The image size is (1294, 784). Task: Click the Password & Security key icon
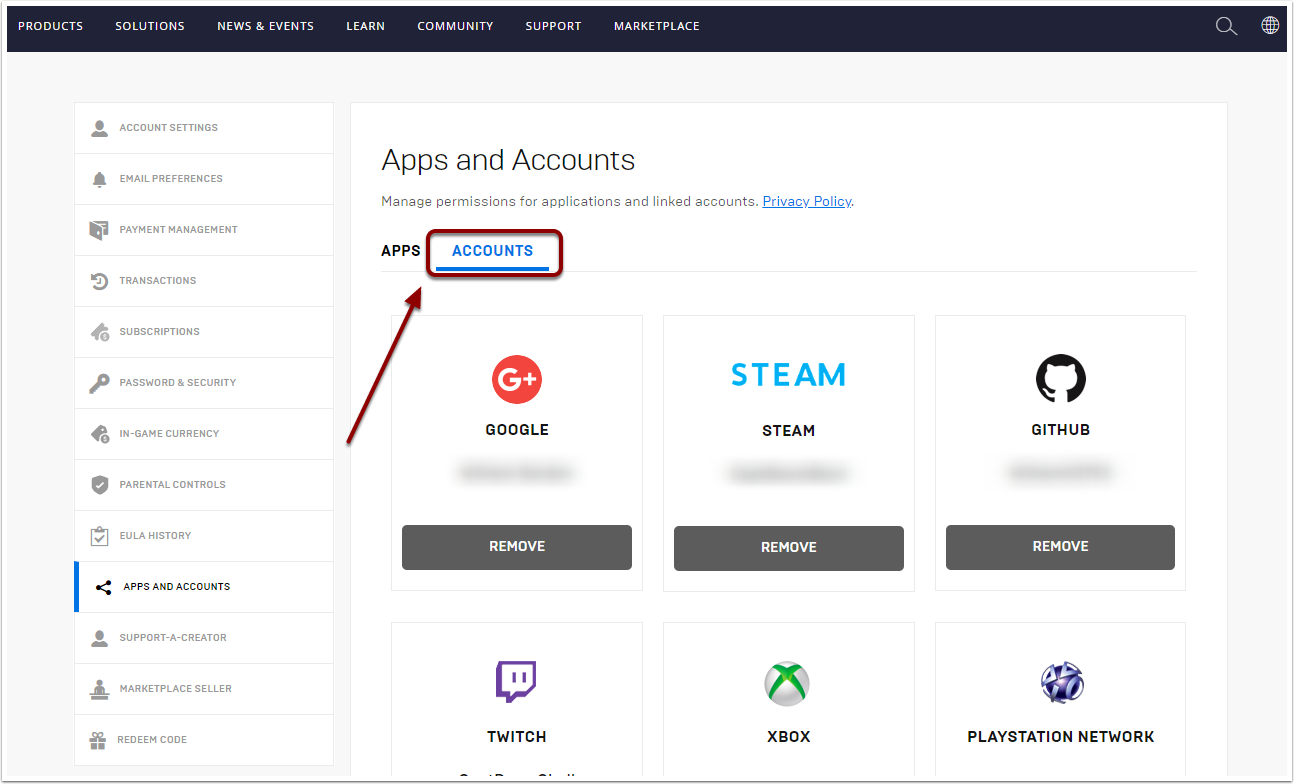pos(99,383)
